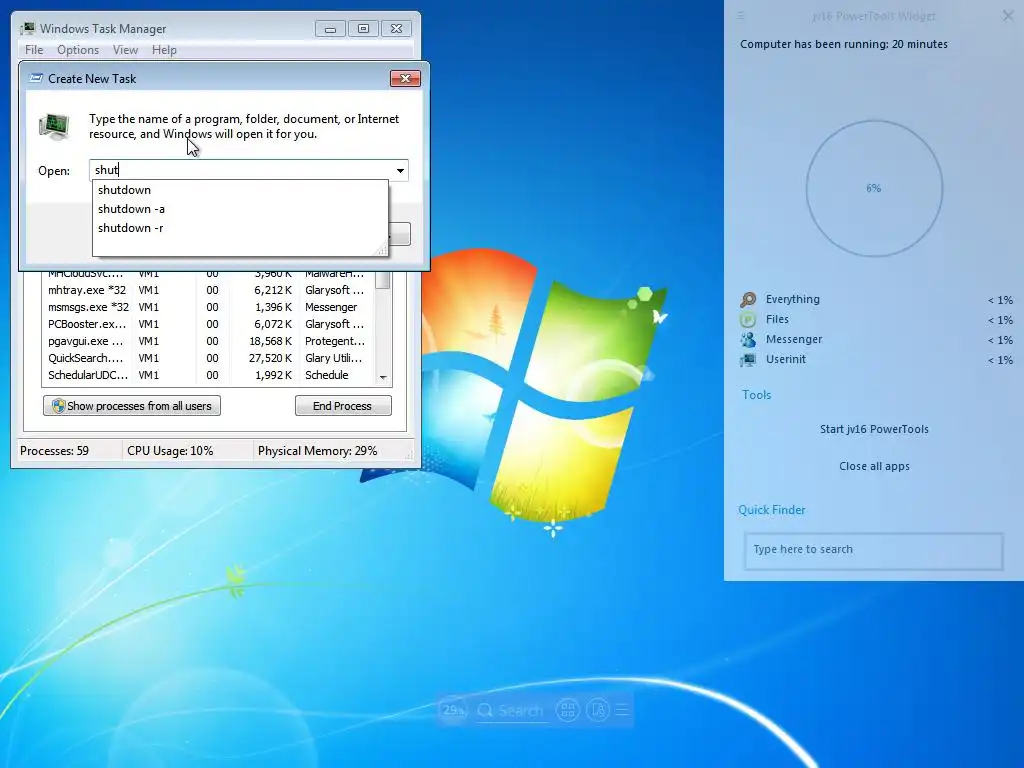Image resolution: width=1024 pixels, height=768 pixels.
Task: Click 'Computer has been running: 20 minutes'
Action: tap(843, 44)
